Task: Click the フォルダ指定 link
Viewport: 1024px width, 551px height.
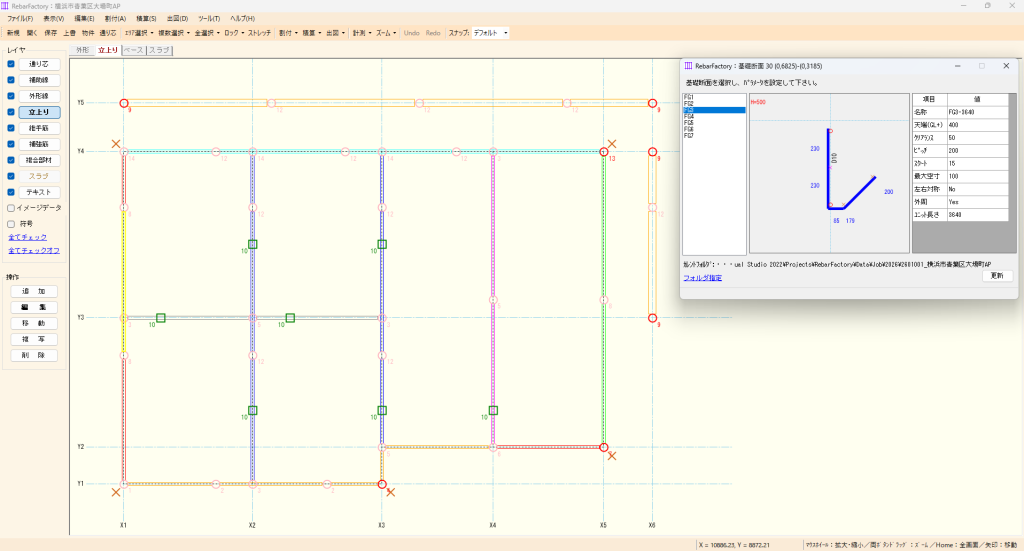Action: [703, 277]
